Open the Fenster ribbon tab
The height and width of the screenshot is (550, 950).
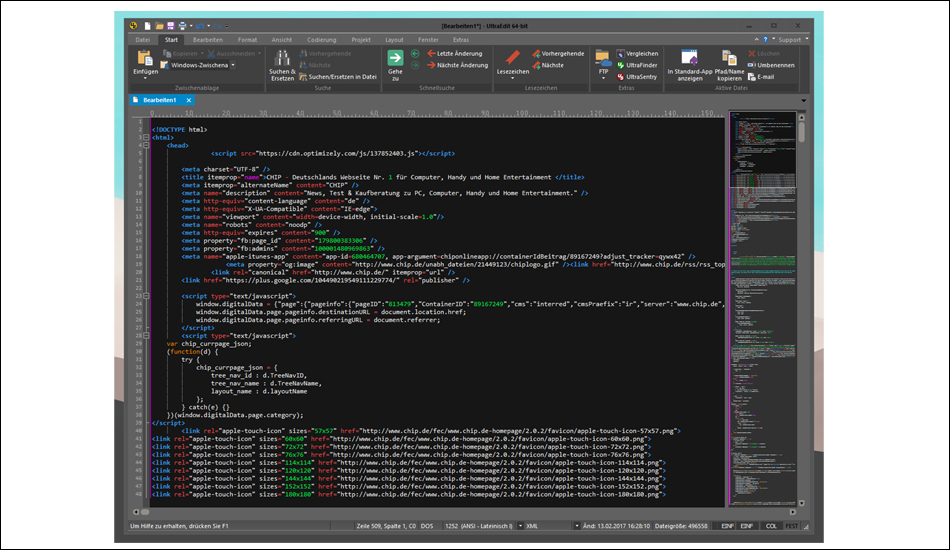pyautogui.click(x=428, y=40)
